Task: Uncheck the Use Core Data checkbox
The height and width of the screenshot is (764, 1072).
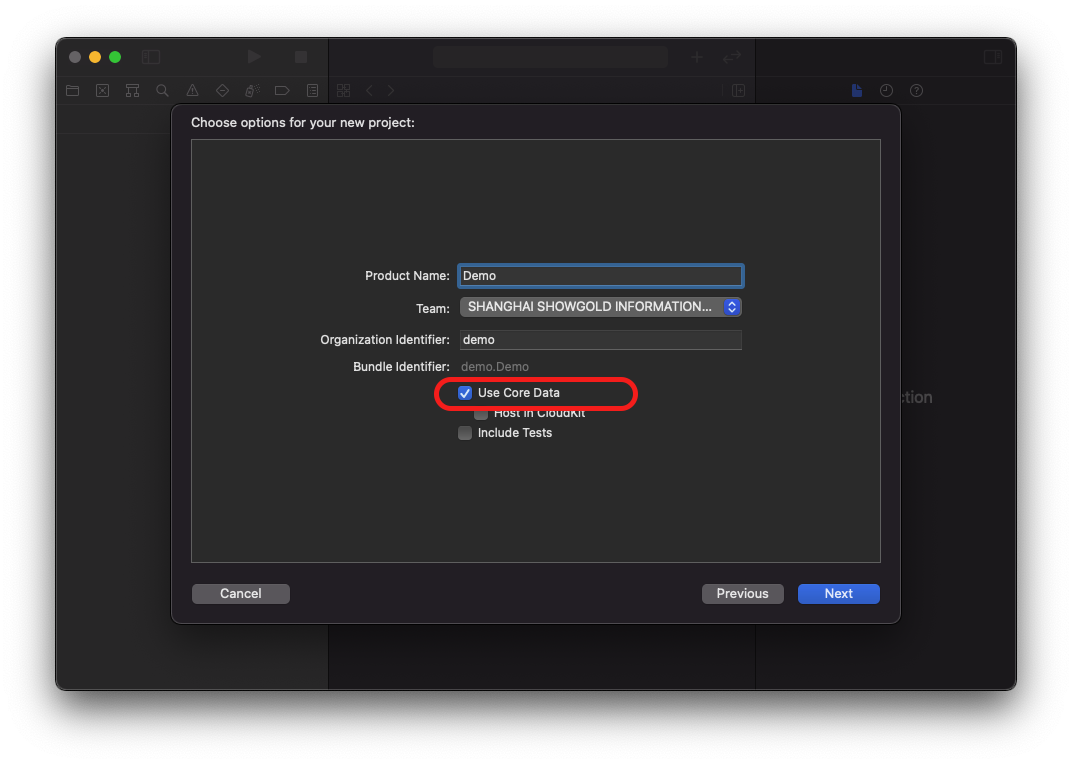Action: (x=465, y=393)
